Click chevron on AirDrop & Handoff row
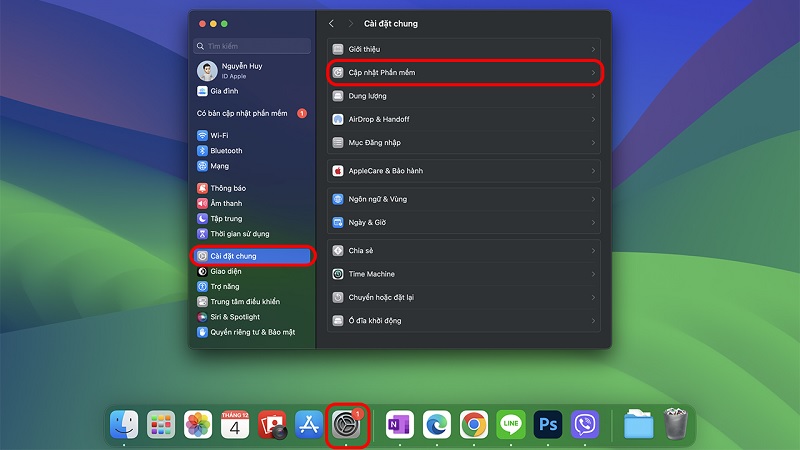This screenshot has width=800, height=450. tap(593, 119)
